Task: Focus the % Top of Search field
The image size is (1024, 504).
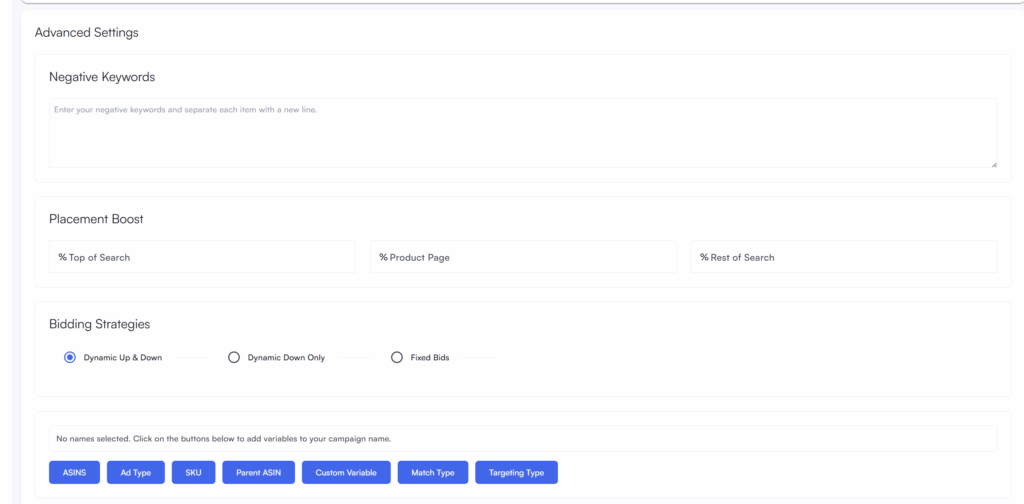Action: [x=202, y=257]
